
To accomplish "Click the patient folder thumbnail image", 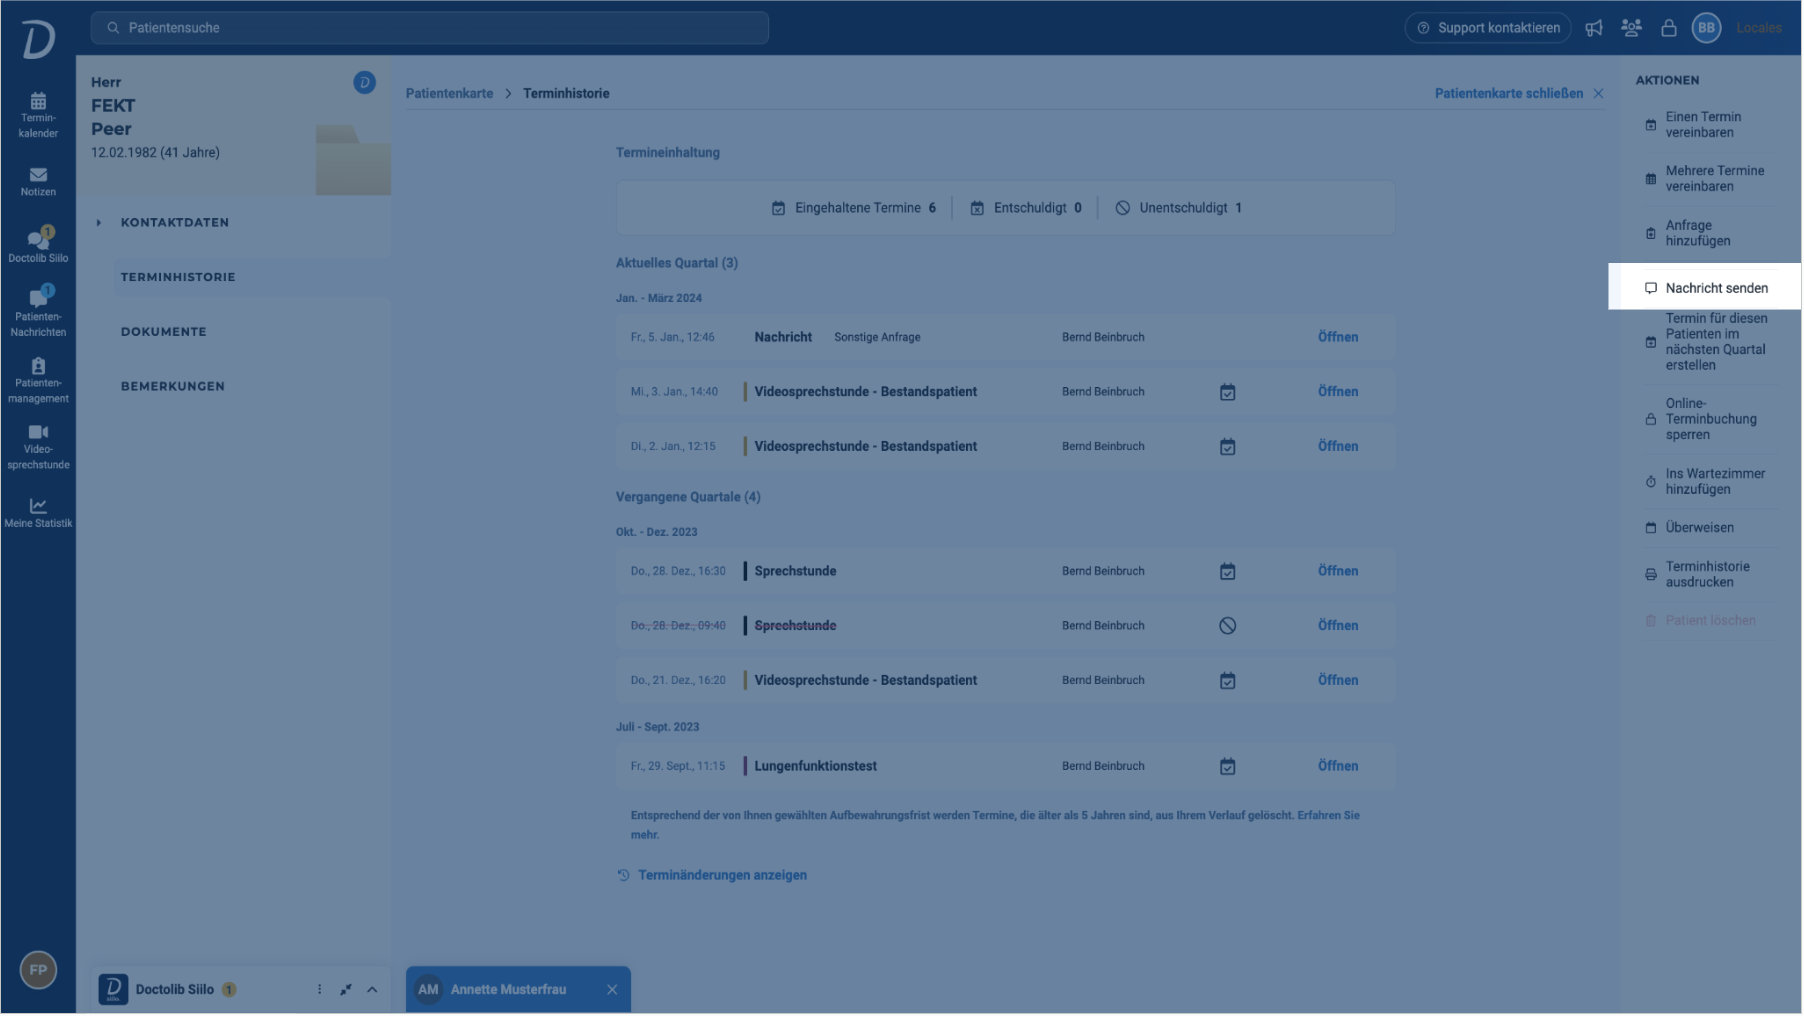I will tap(353, 160).
